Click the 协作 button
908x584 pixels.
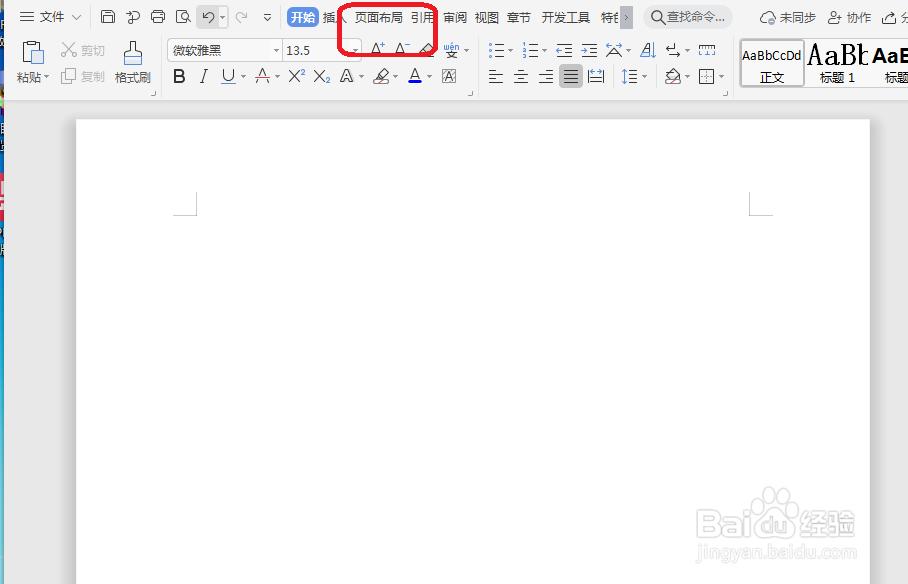(x=850, y=17)
